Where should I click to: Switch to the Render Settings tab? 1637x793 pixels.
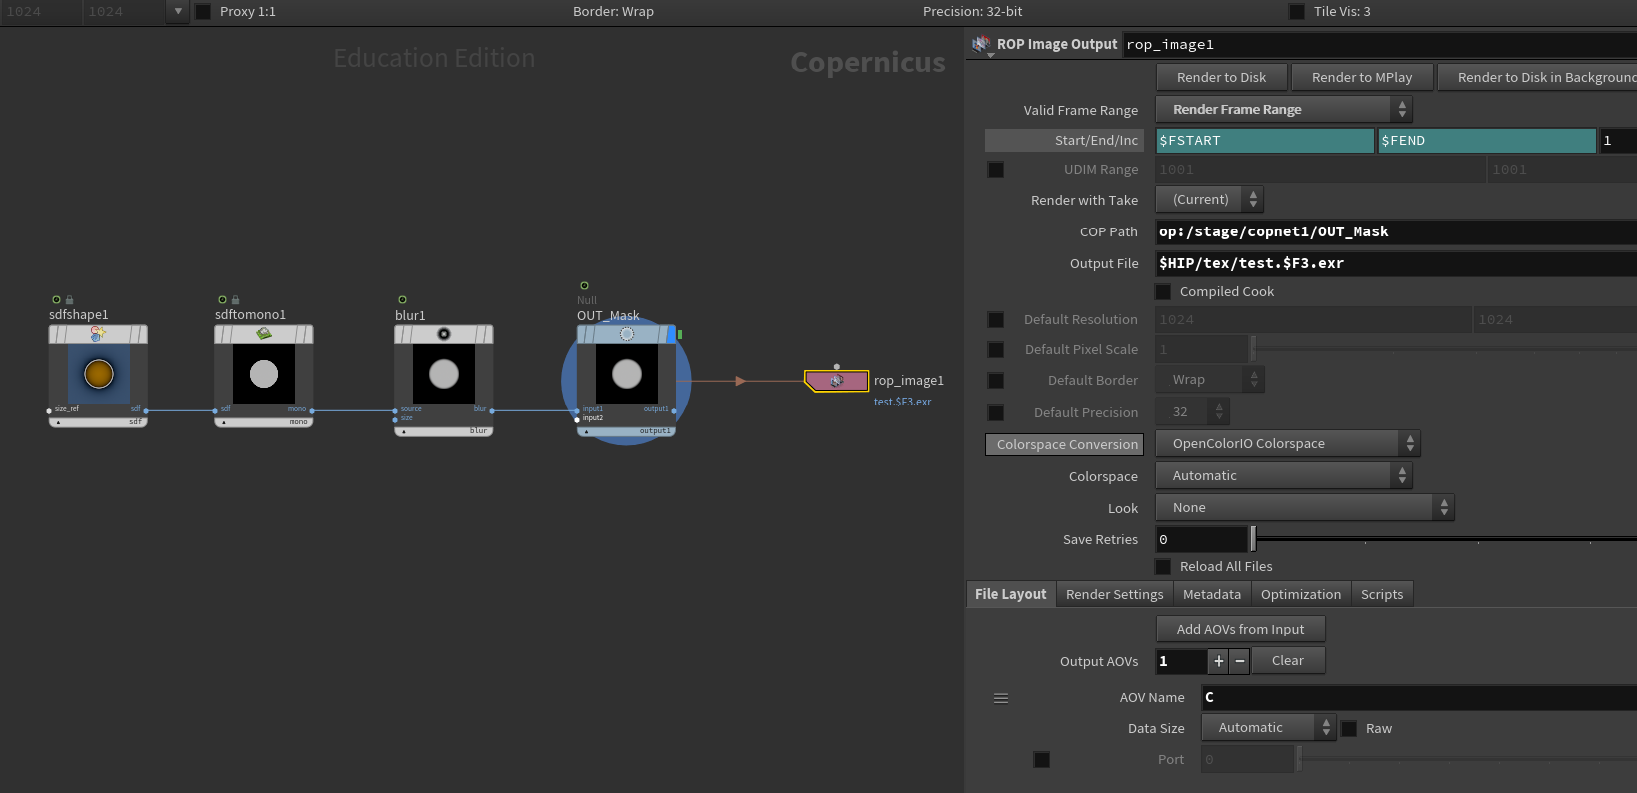[x=1114, y=595]
